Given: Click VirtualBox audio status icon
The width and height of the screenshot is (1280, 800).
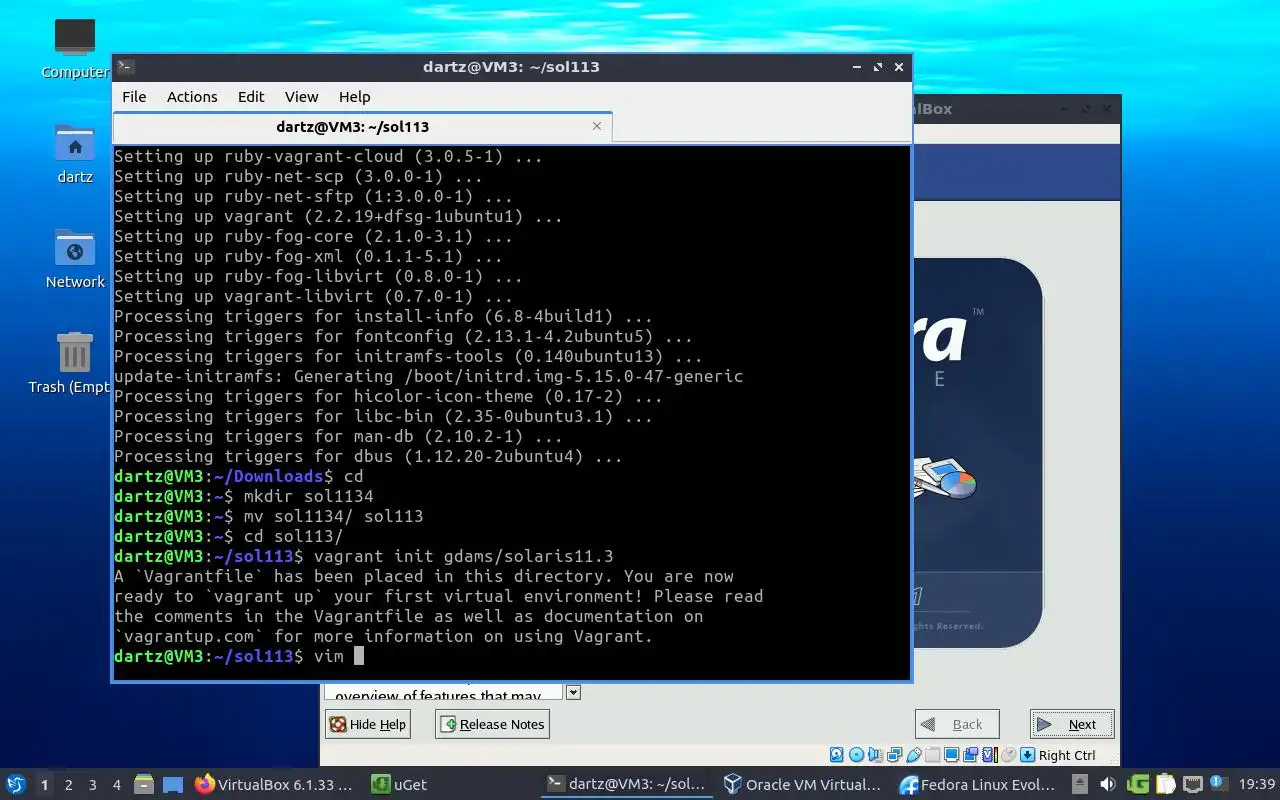Looking at the screenshot, I should pyautogui.click(x=875, y=755).
